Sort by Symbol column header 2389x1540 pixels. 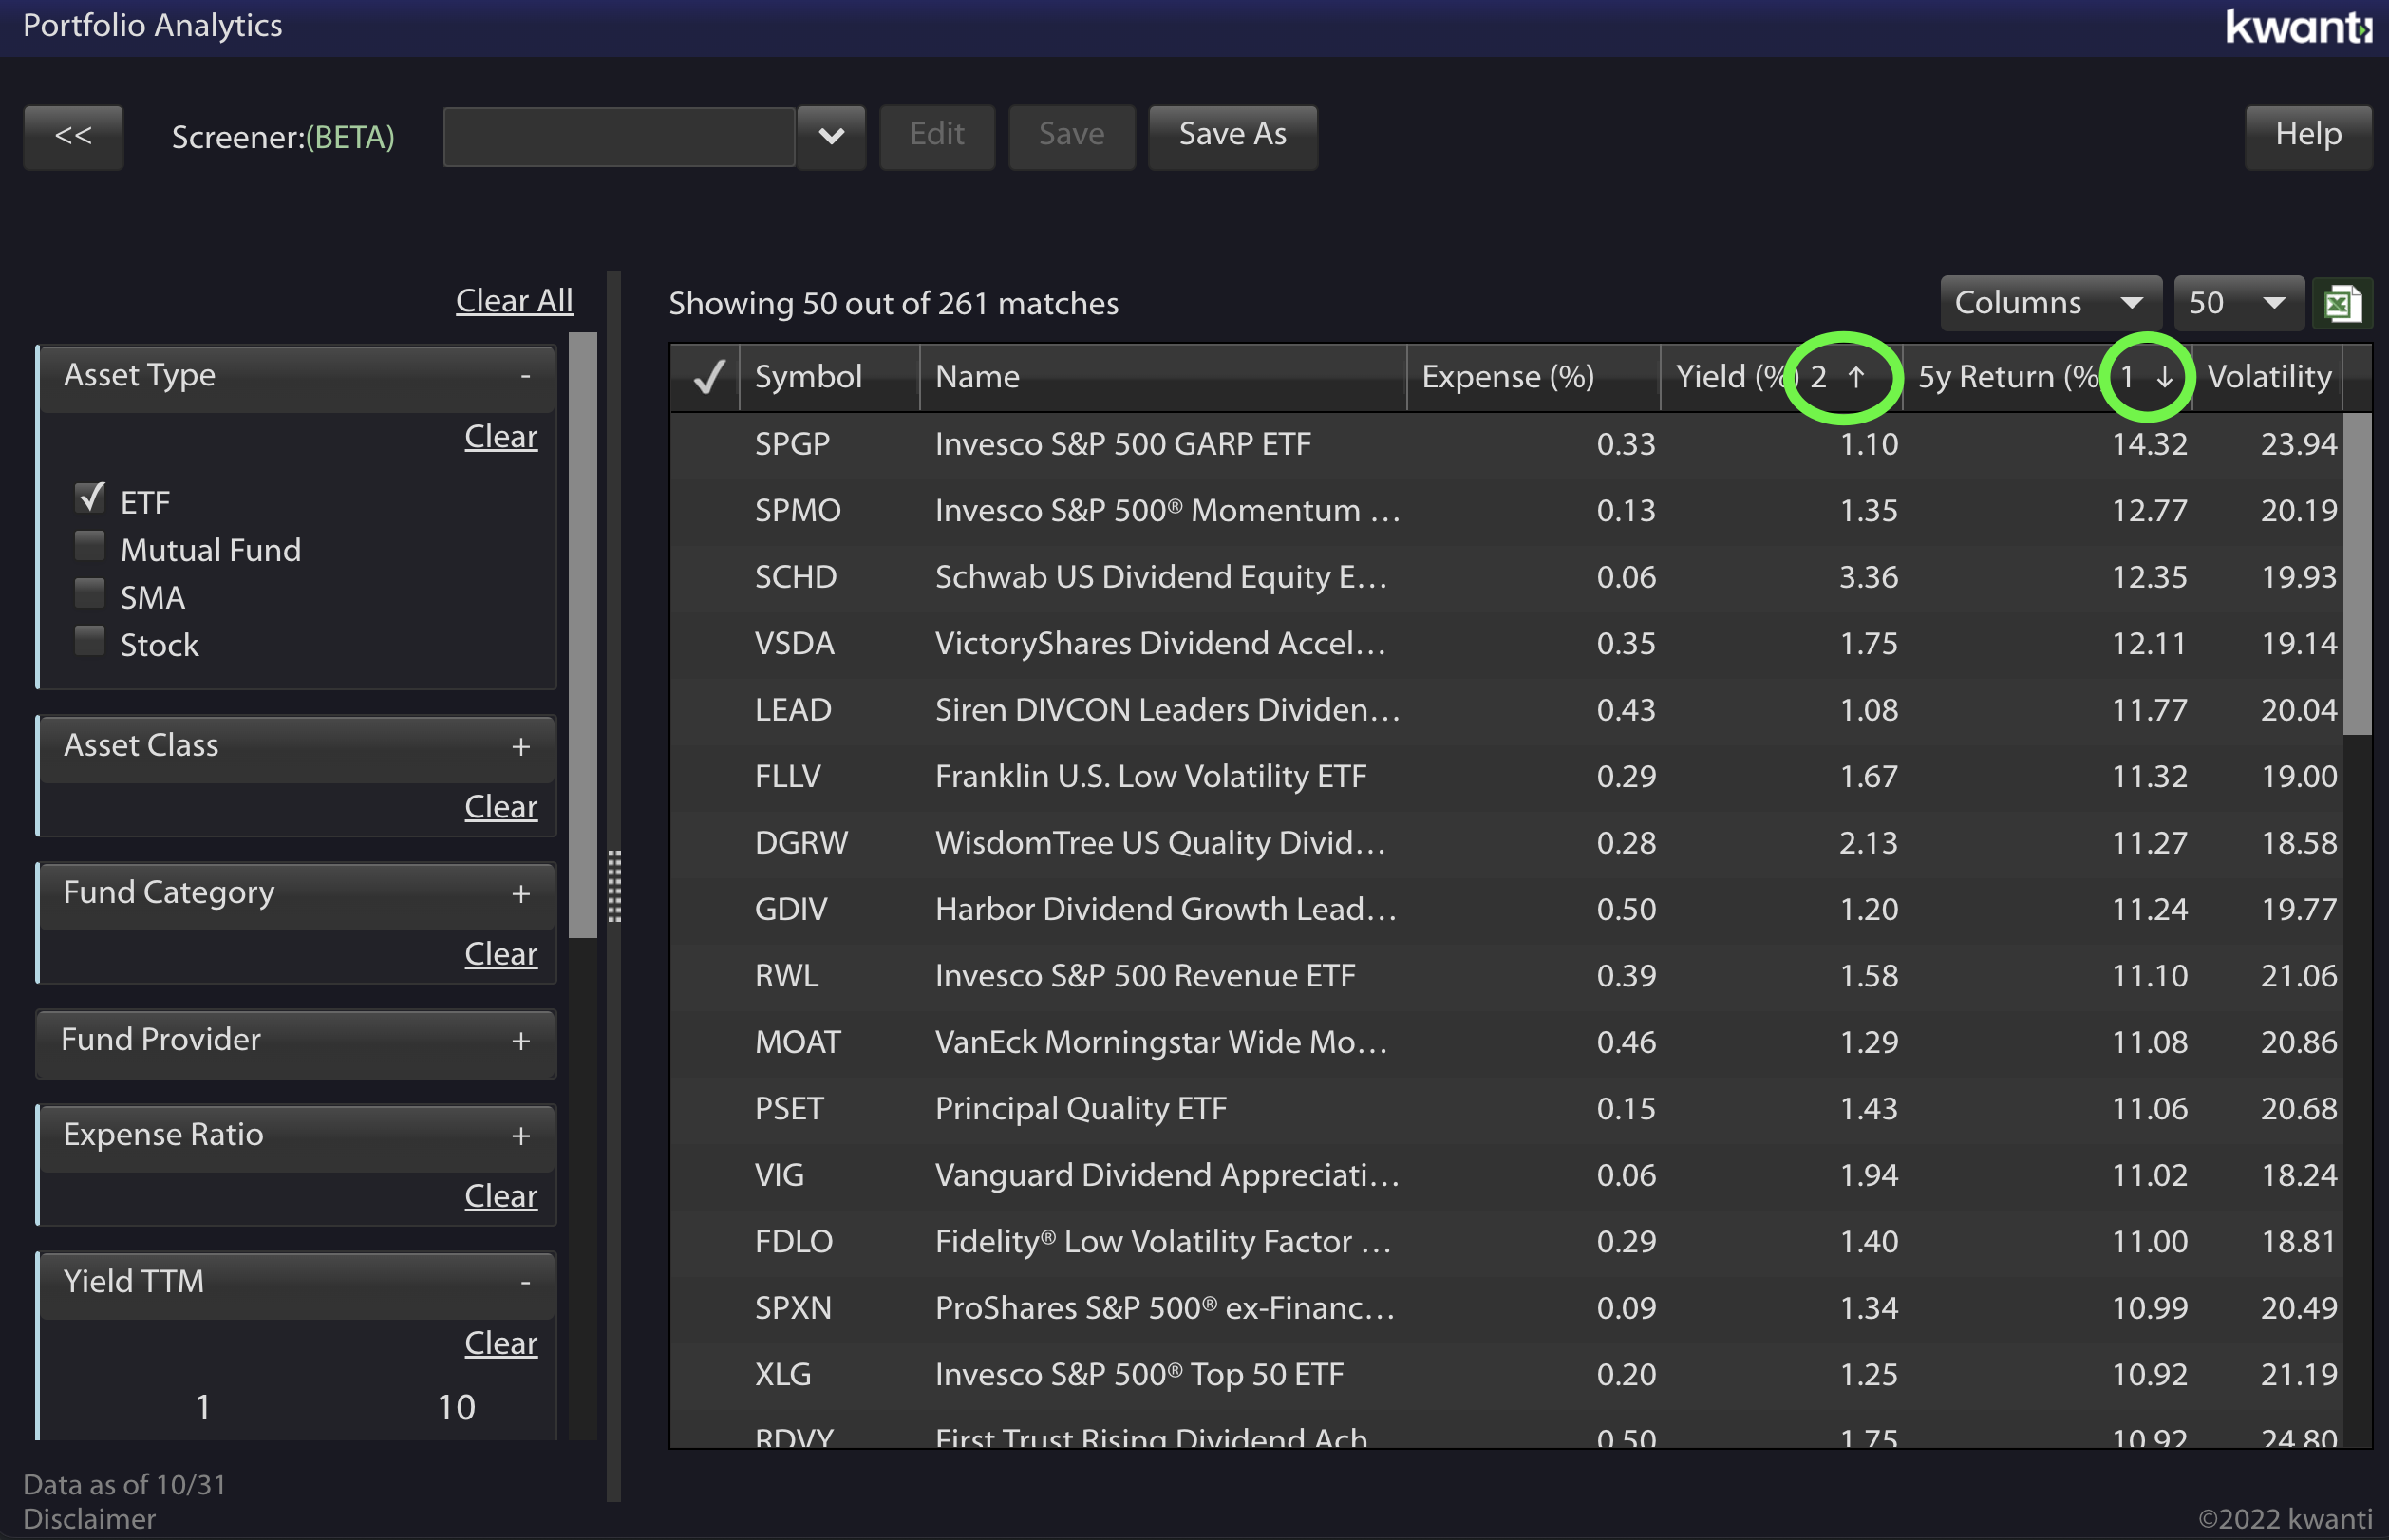coord(829,377)
